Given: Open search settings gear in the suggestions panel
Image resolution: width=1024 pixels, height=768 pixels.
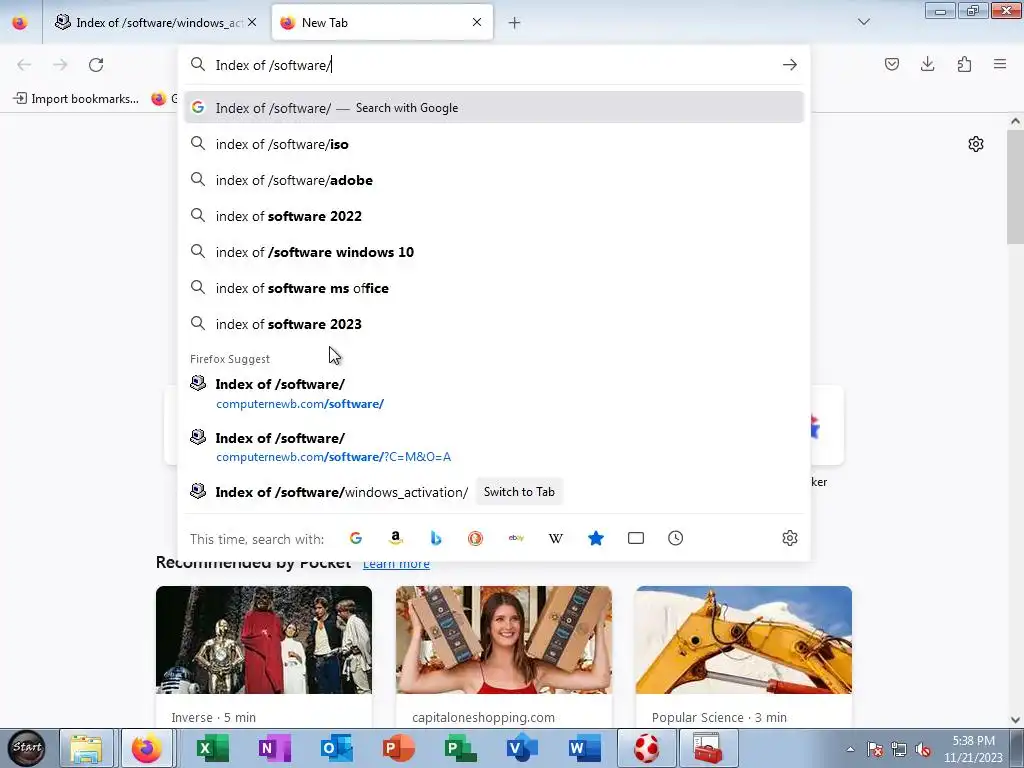Looking at the screenshot, I should 790,538.
